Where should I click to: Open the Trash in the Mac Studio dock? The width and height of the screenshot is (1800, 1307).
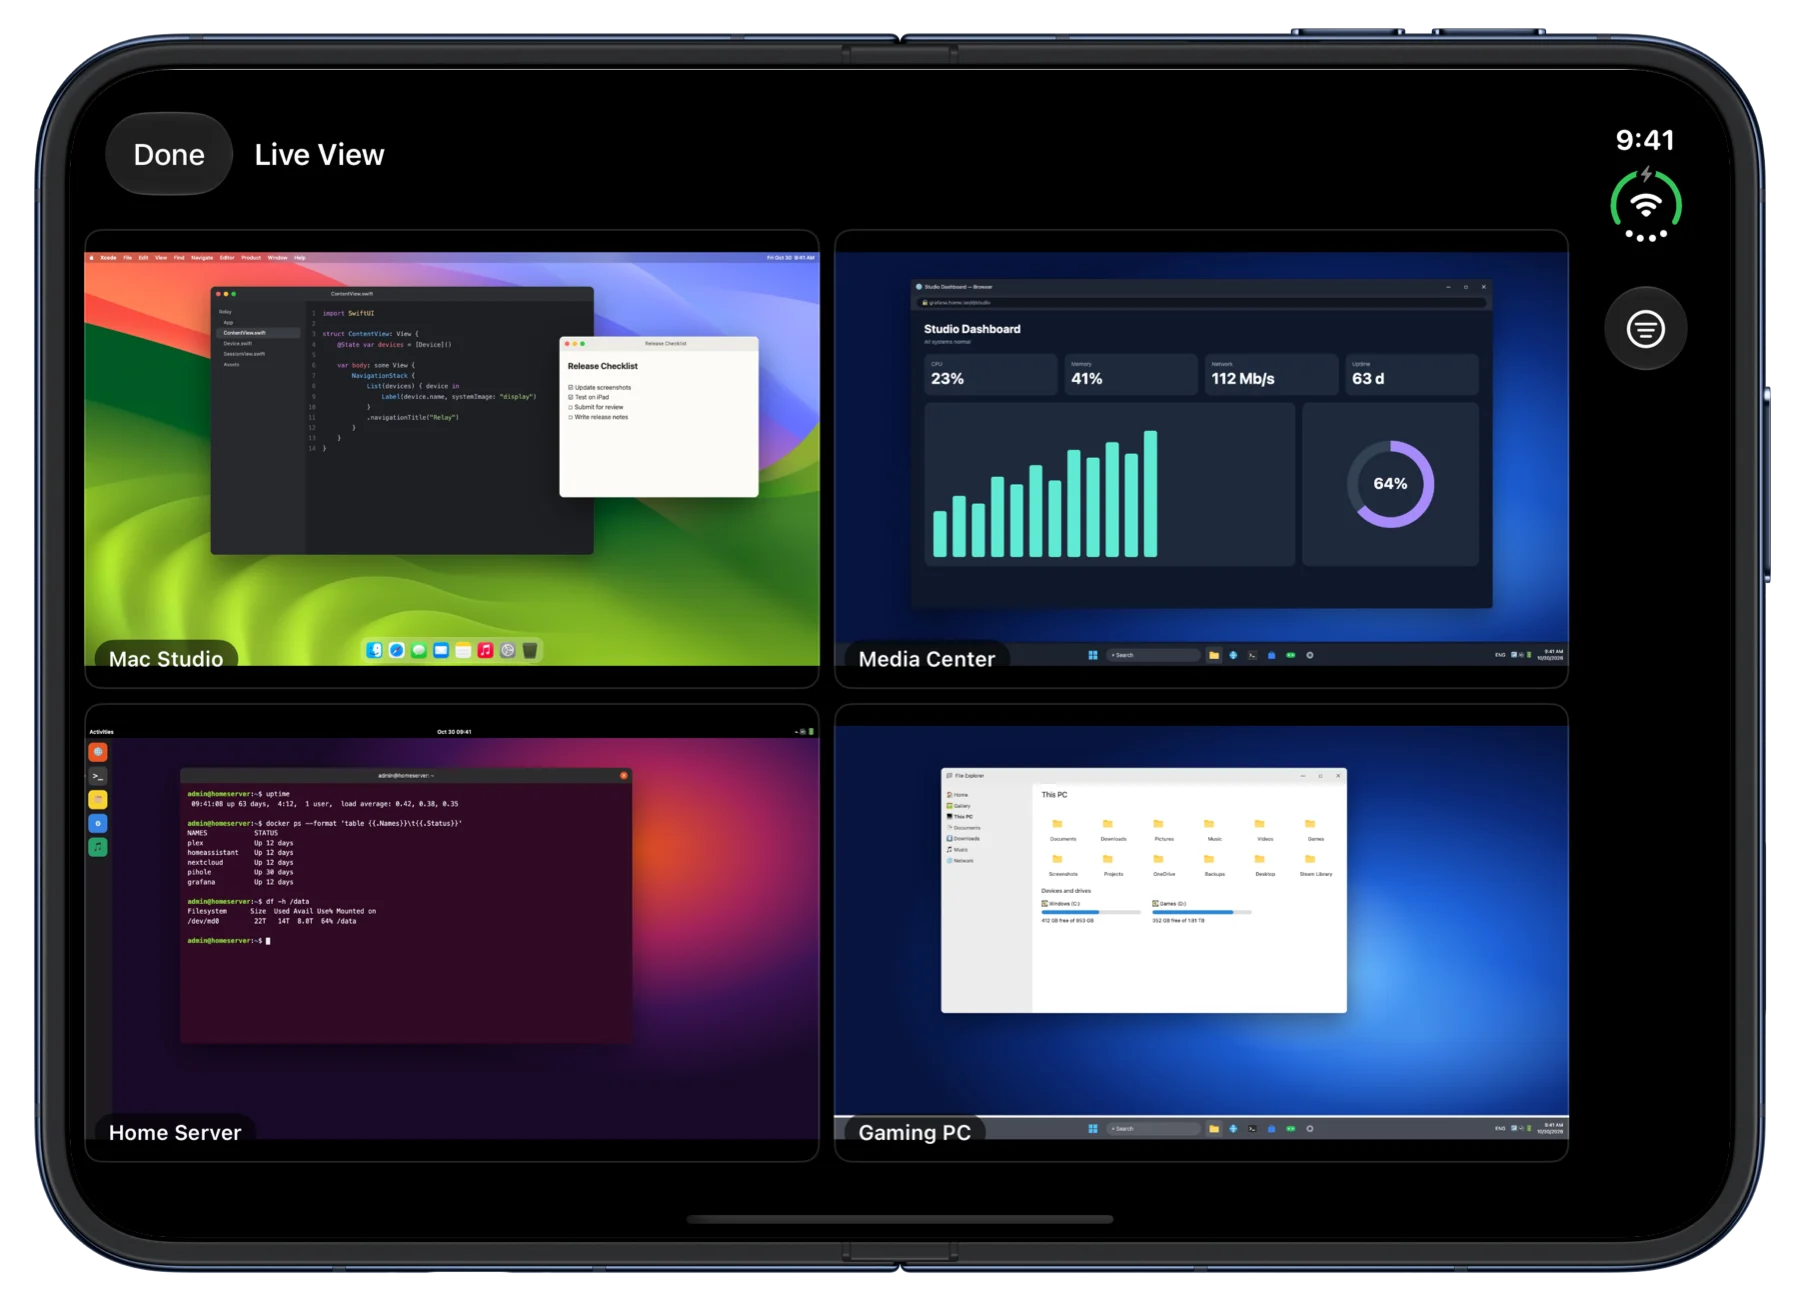click(x=530, y=651)
